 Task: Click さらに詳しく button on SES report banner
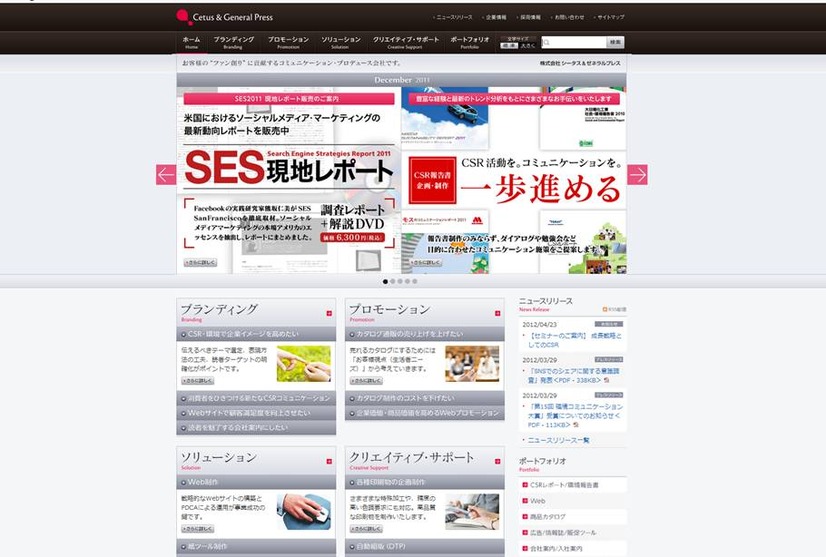click(x=200, y=262)
